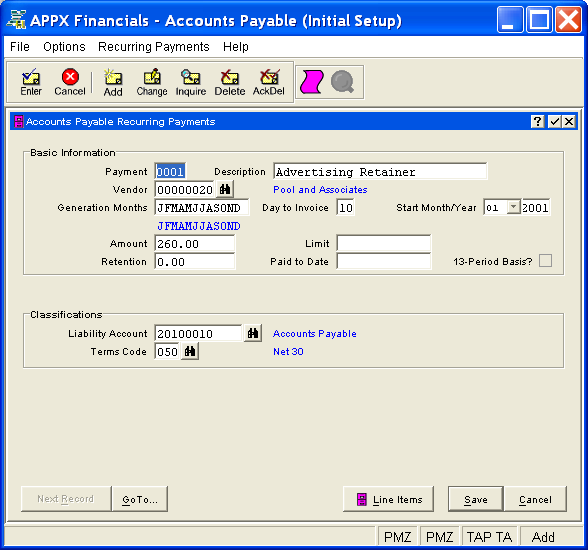Click the red Cancel toolbar icon
Image resolution: width=588 pixels, height=550 pixels.
click(x=70, y=82)
